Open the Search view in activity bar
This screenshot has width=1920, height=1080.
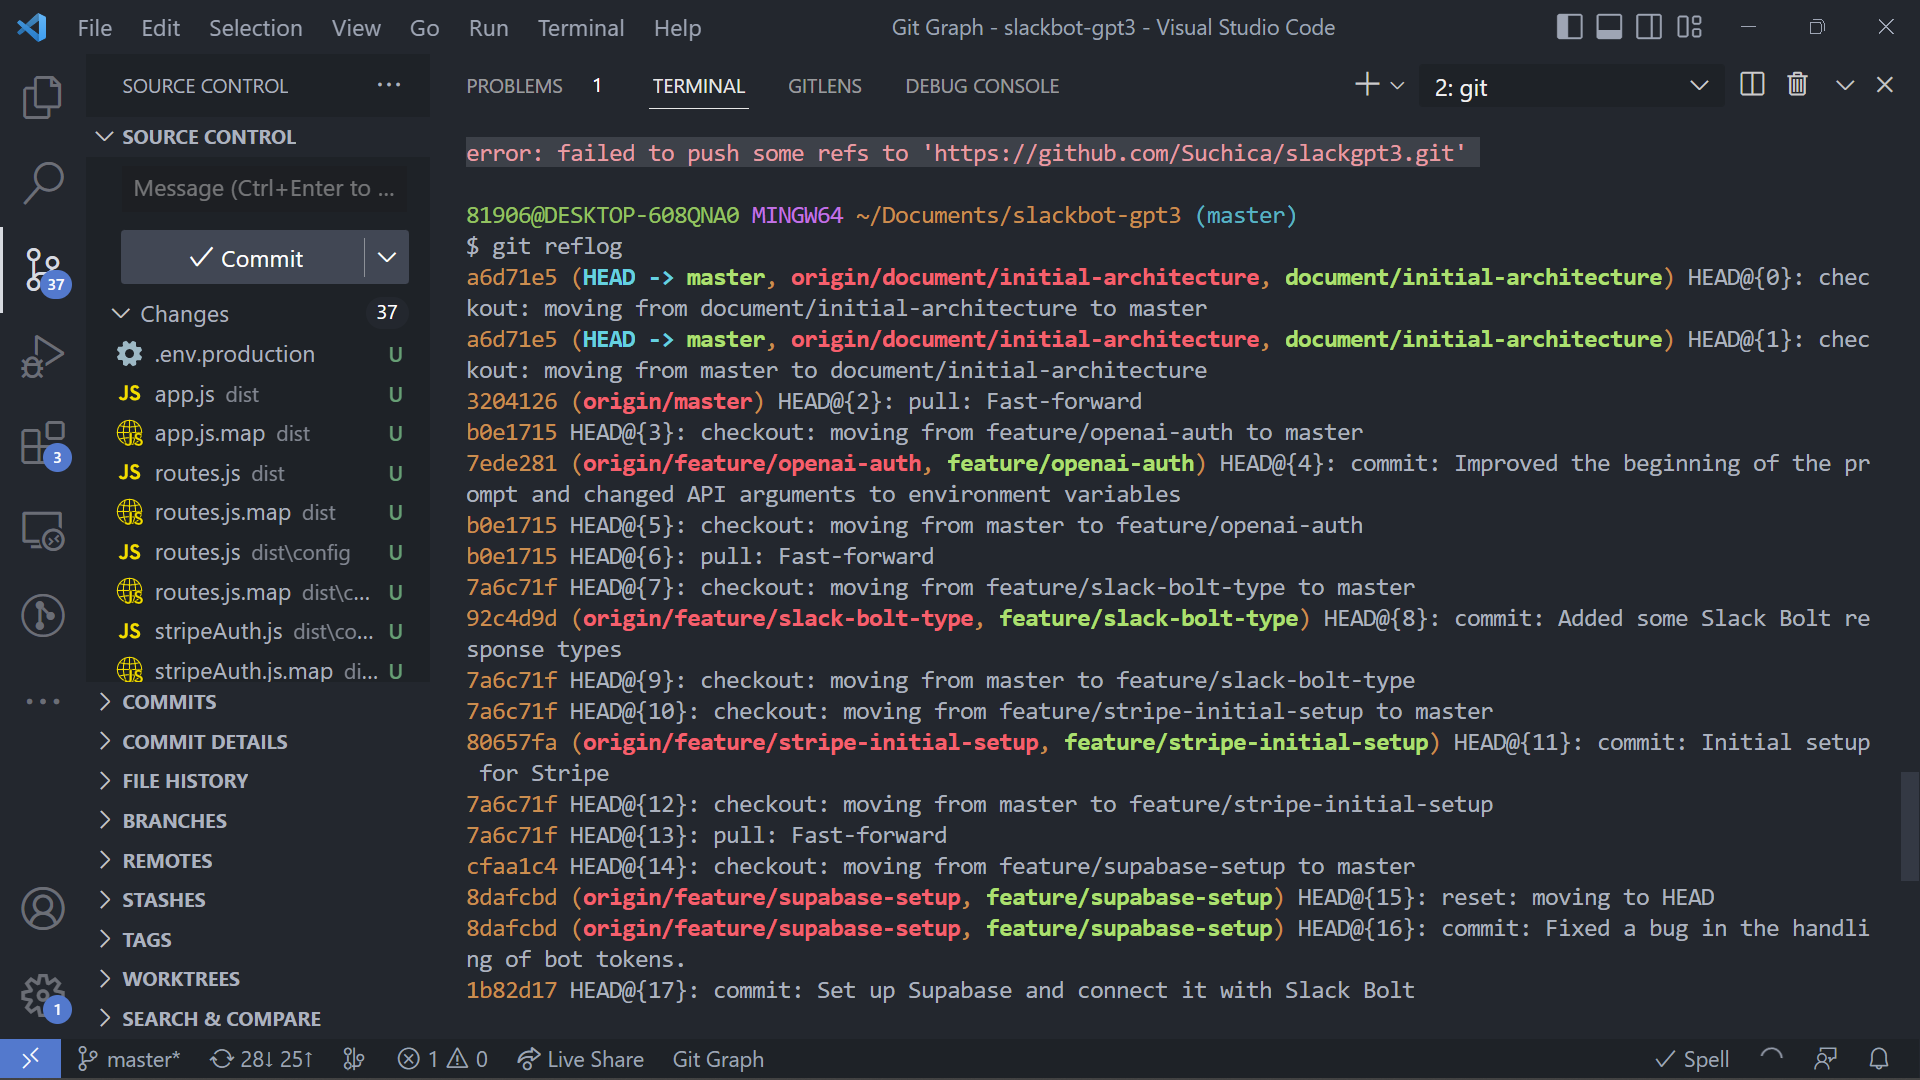click(x=42, y=183)
